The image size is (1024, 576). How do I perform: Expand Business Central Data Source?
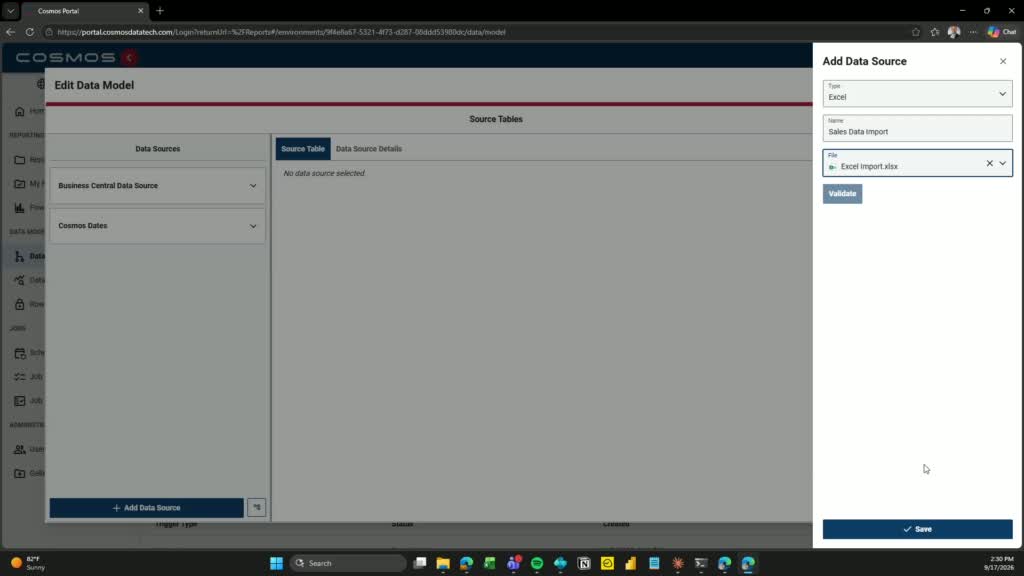click(157, 185)
